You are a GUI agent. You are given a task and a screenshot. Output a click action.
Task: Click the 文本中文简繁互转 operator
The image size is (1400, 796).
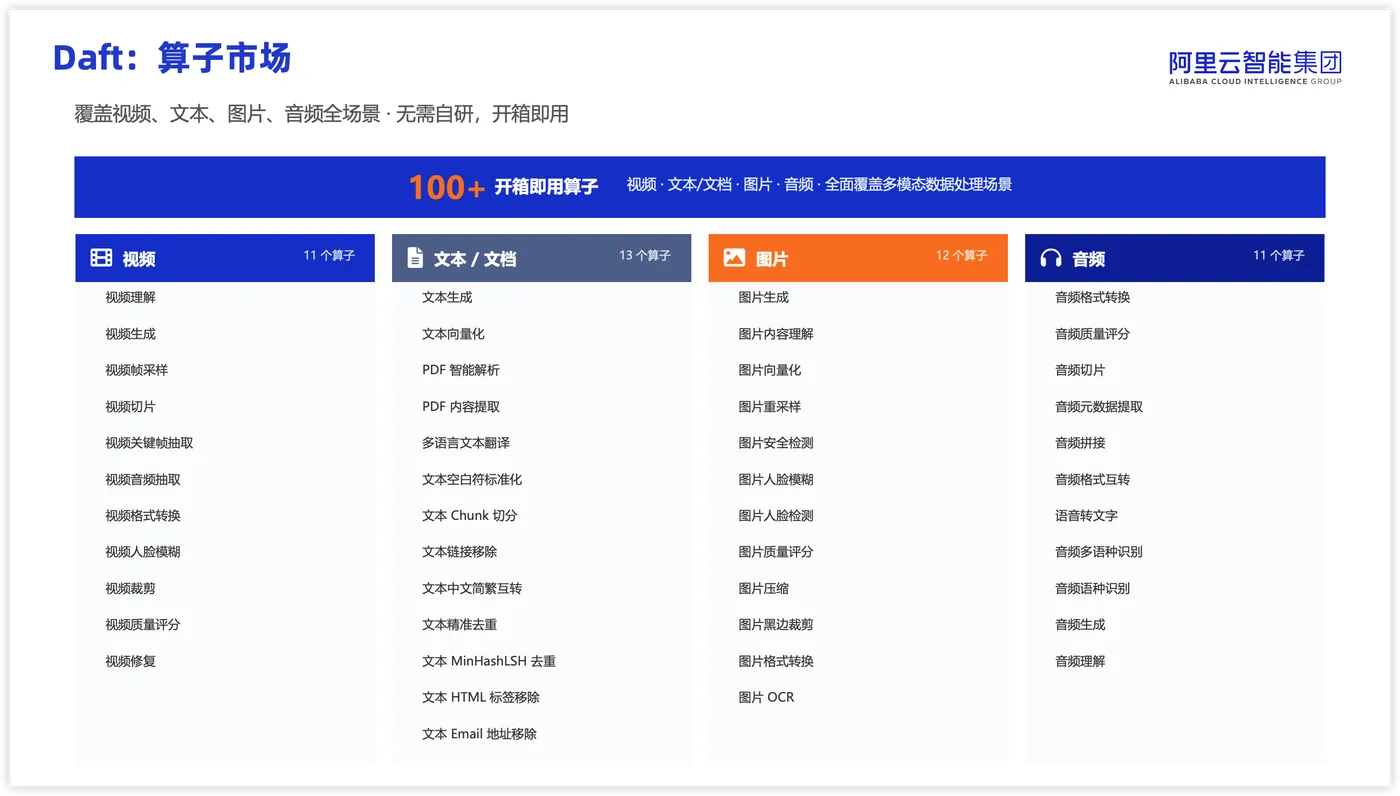[472, 589]
